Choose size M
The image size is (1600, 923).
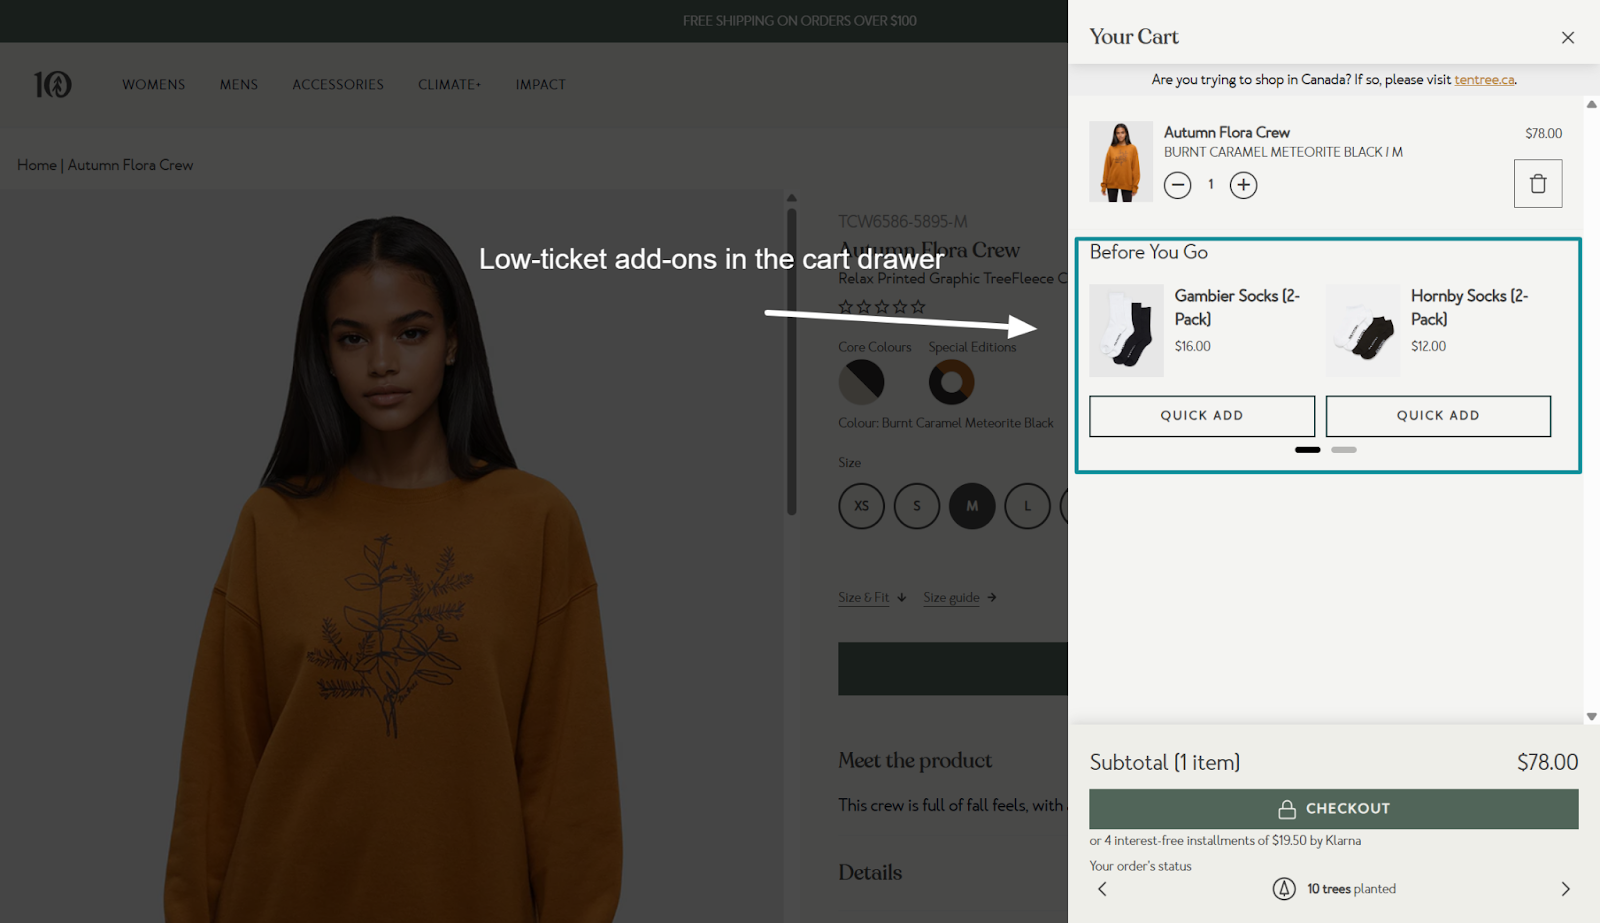972,506
